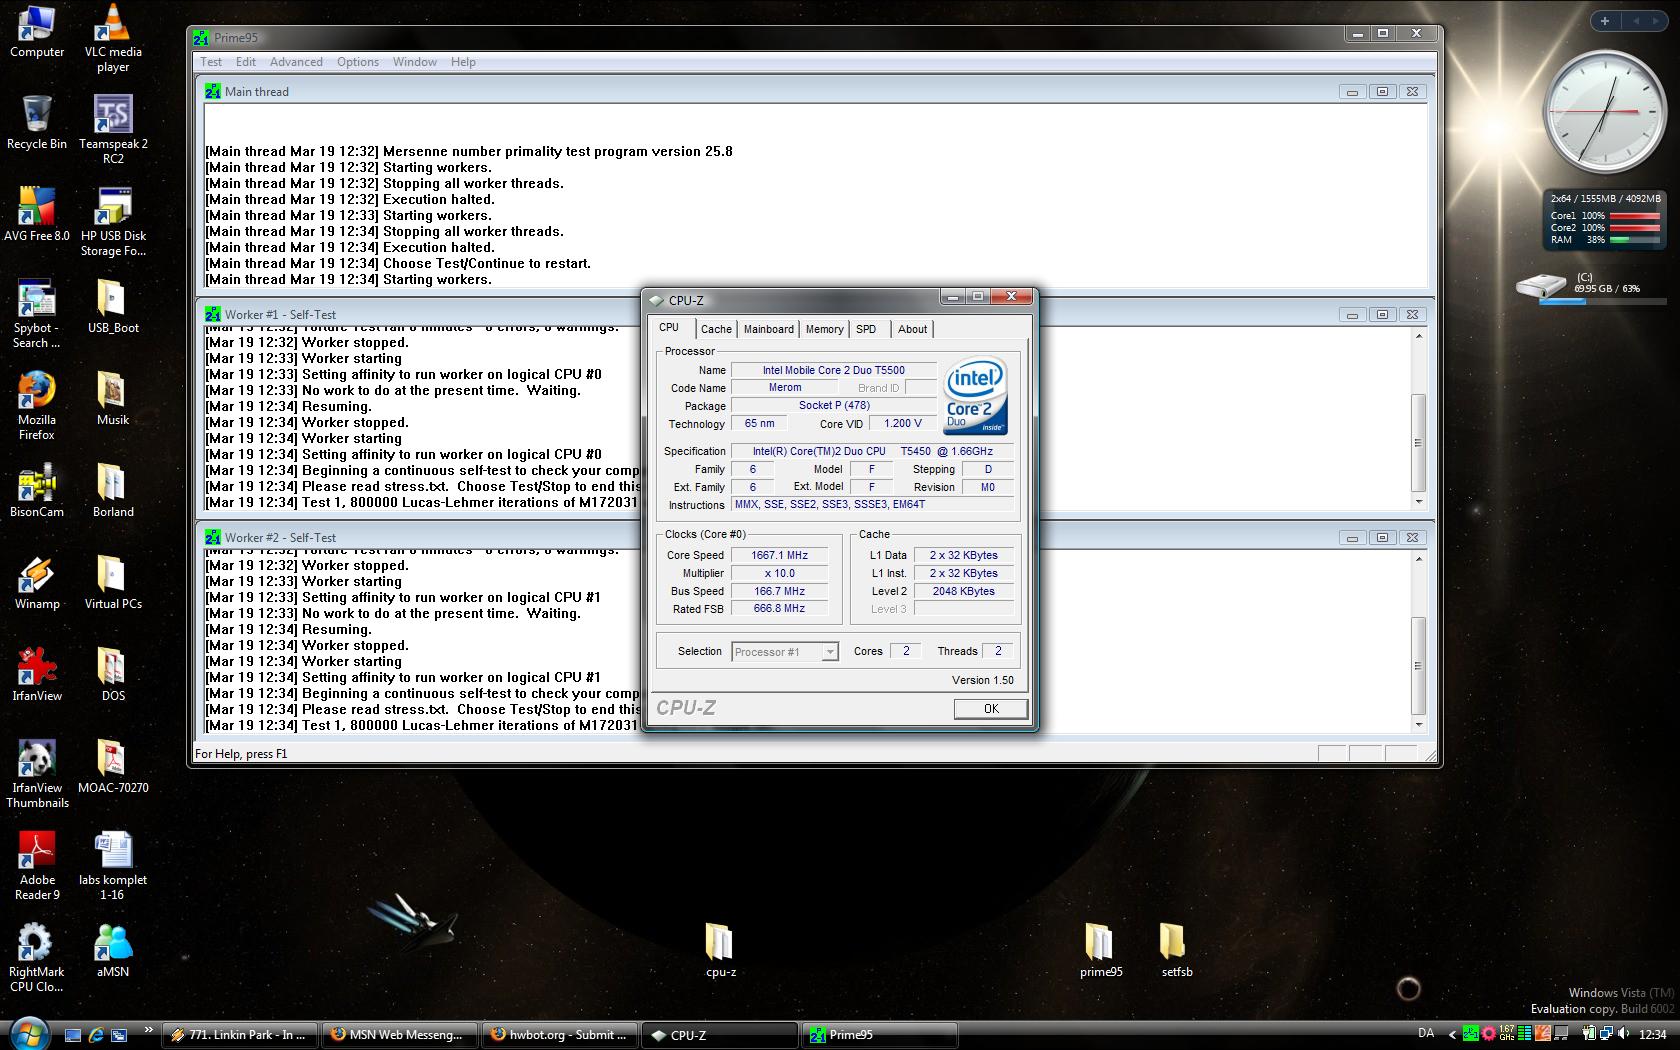Open Spybot Search & Destroy shortcut

37,314
